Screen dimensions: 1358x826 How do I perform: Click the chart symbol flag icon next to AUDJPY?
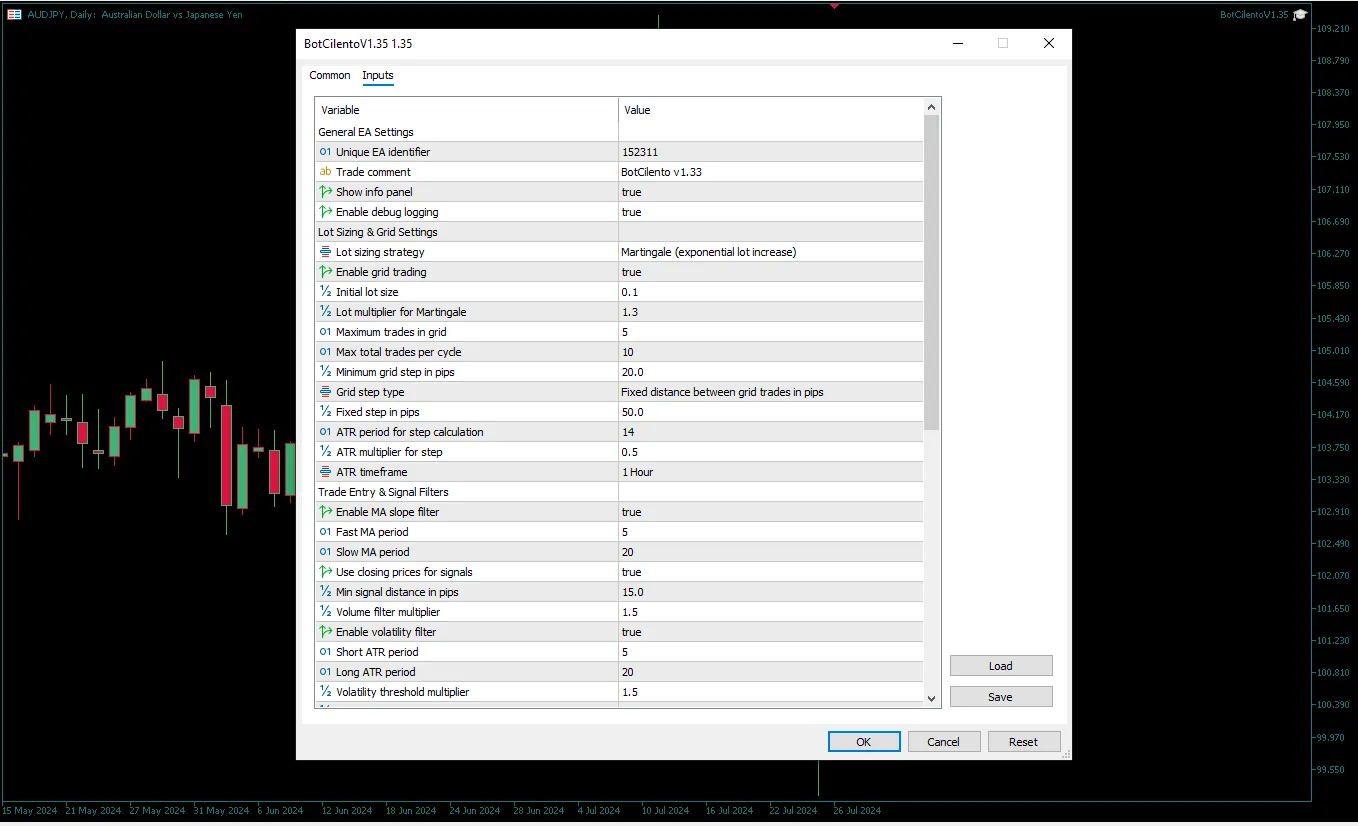tap(15, 14)
